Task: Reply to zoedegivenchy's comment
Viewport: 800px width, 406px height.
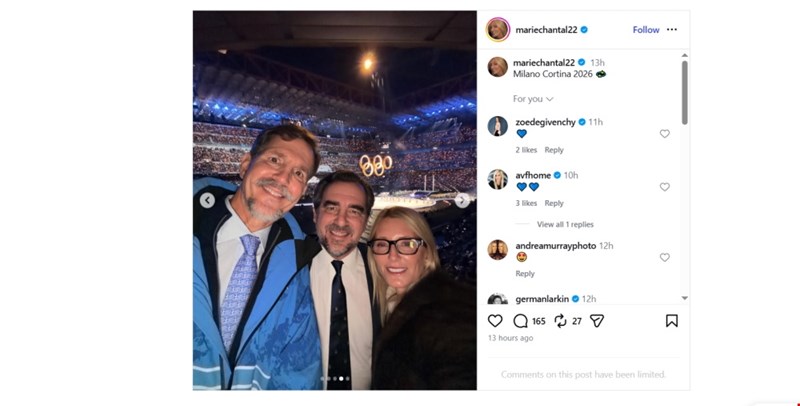Action: pos(554,150)
